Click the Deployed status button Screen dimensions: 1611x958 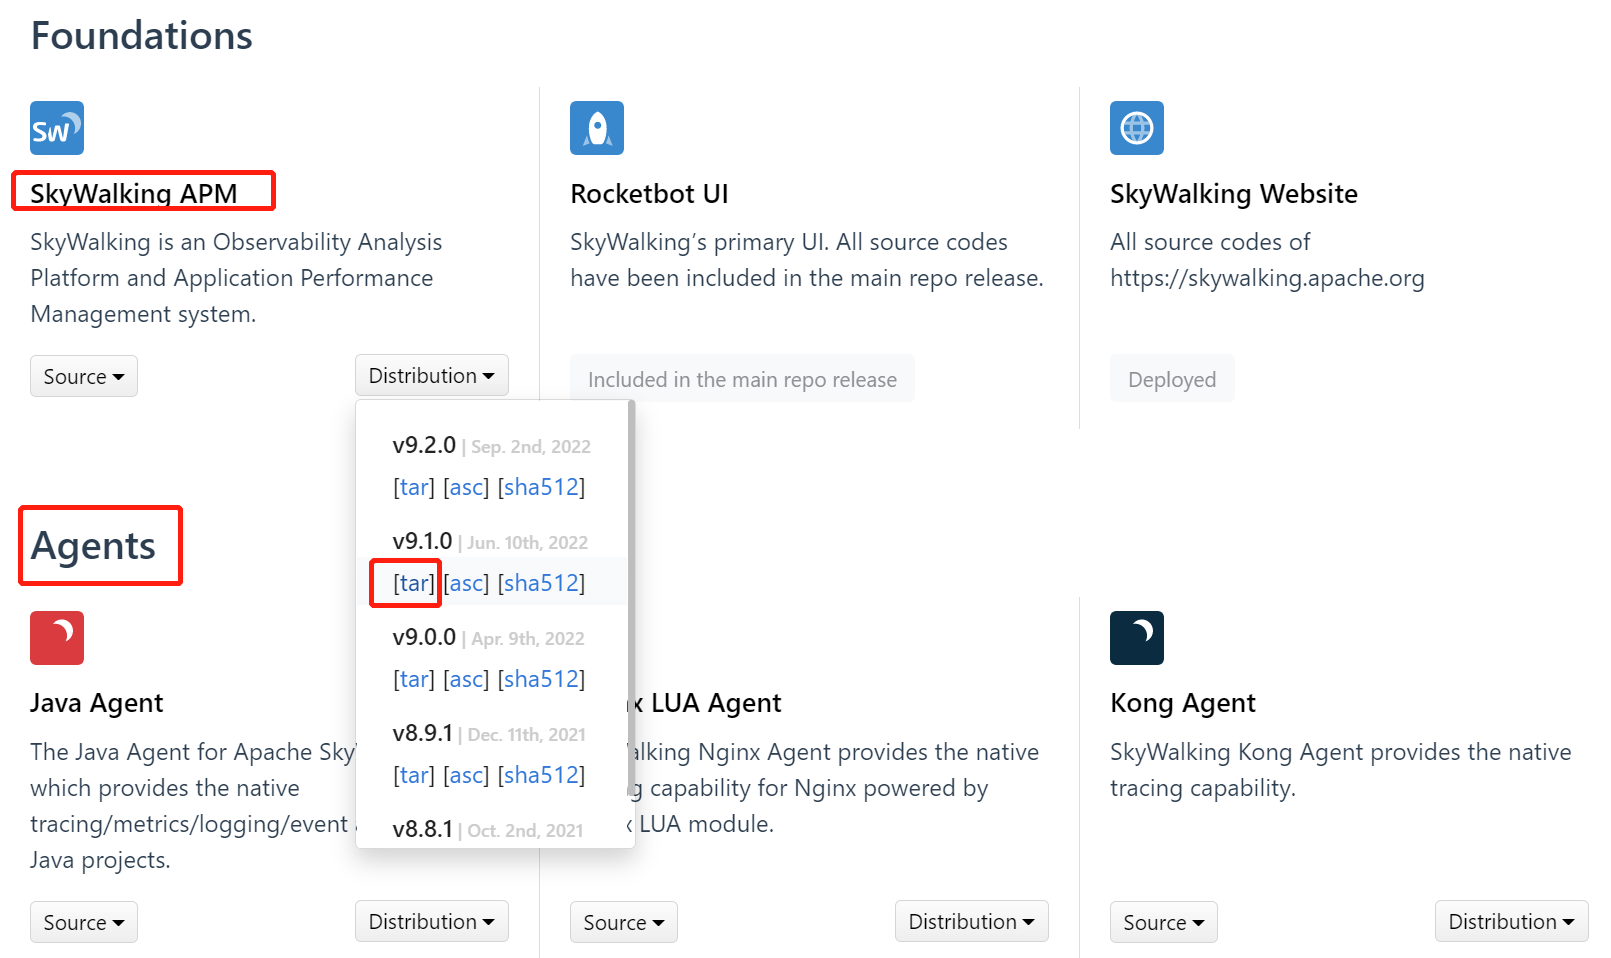click(x=1172, y=379)
